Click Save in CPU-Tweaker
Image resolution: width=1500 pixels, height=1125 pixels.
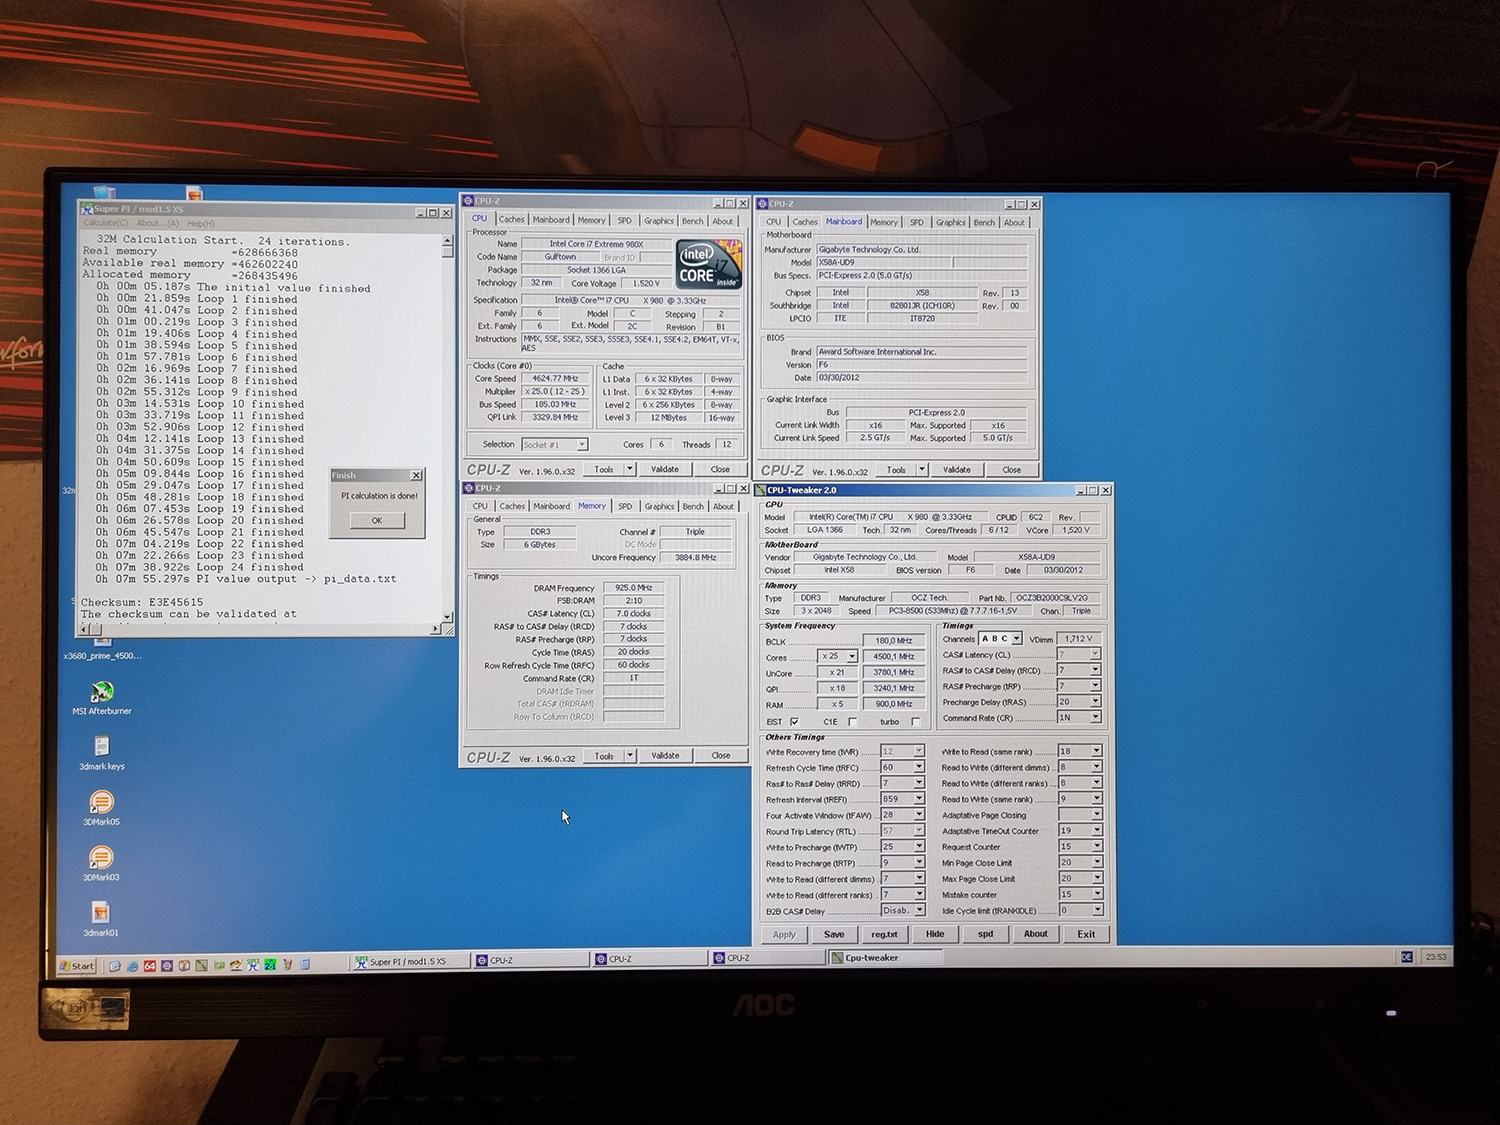834,934
